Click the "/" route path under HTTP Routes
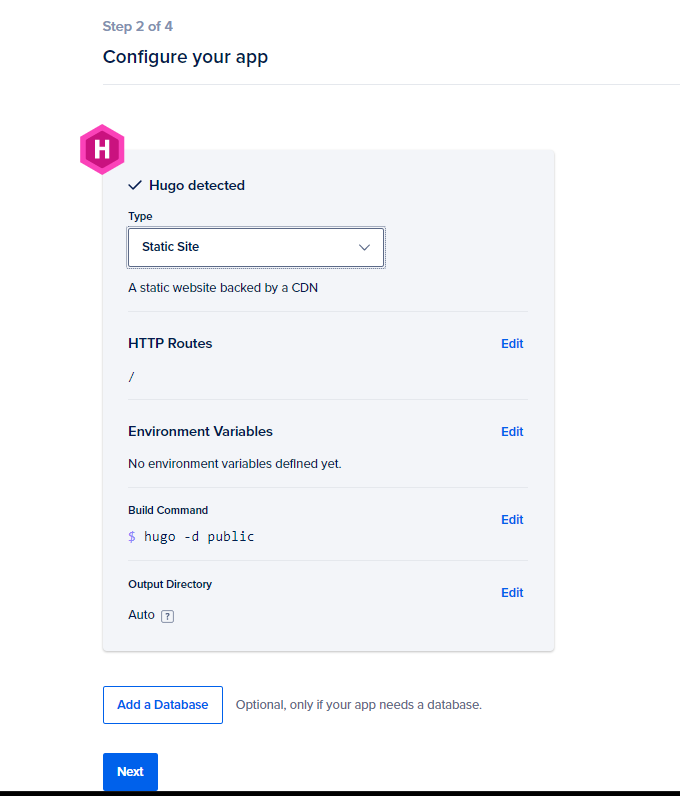Screen dimensions: 680x796 pos(132,377)
